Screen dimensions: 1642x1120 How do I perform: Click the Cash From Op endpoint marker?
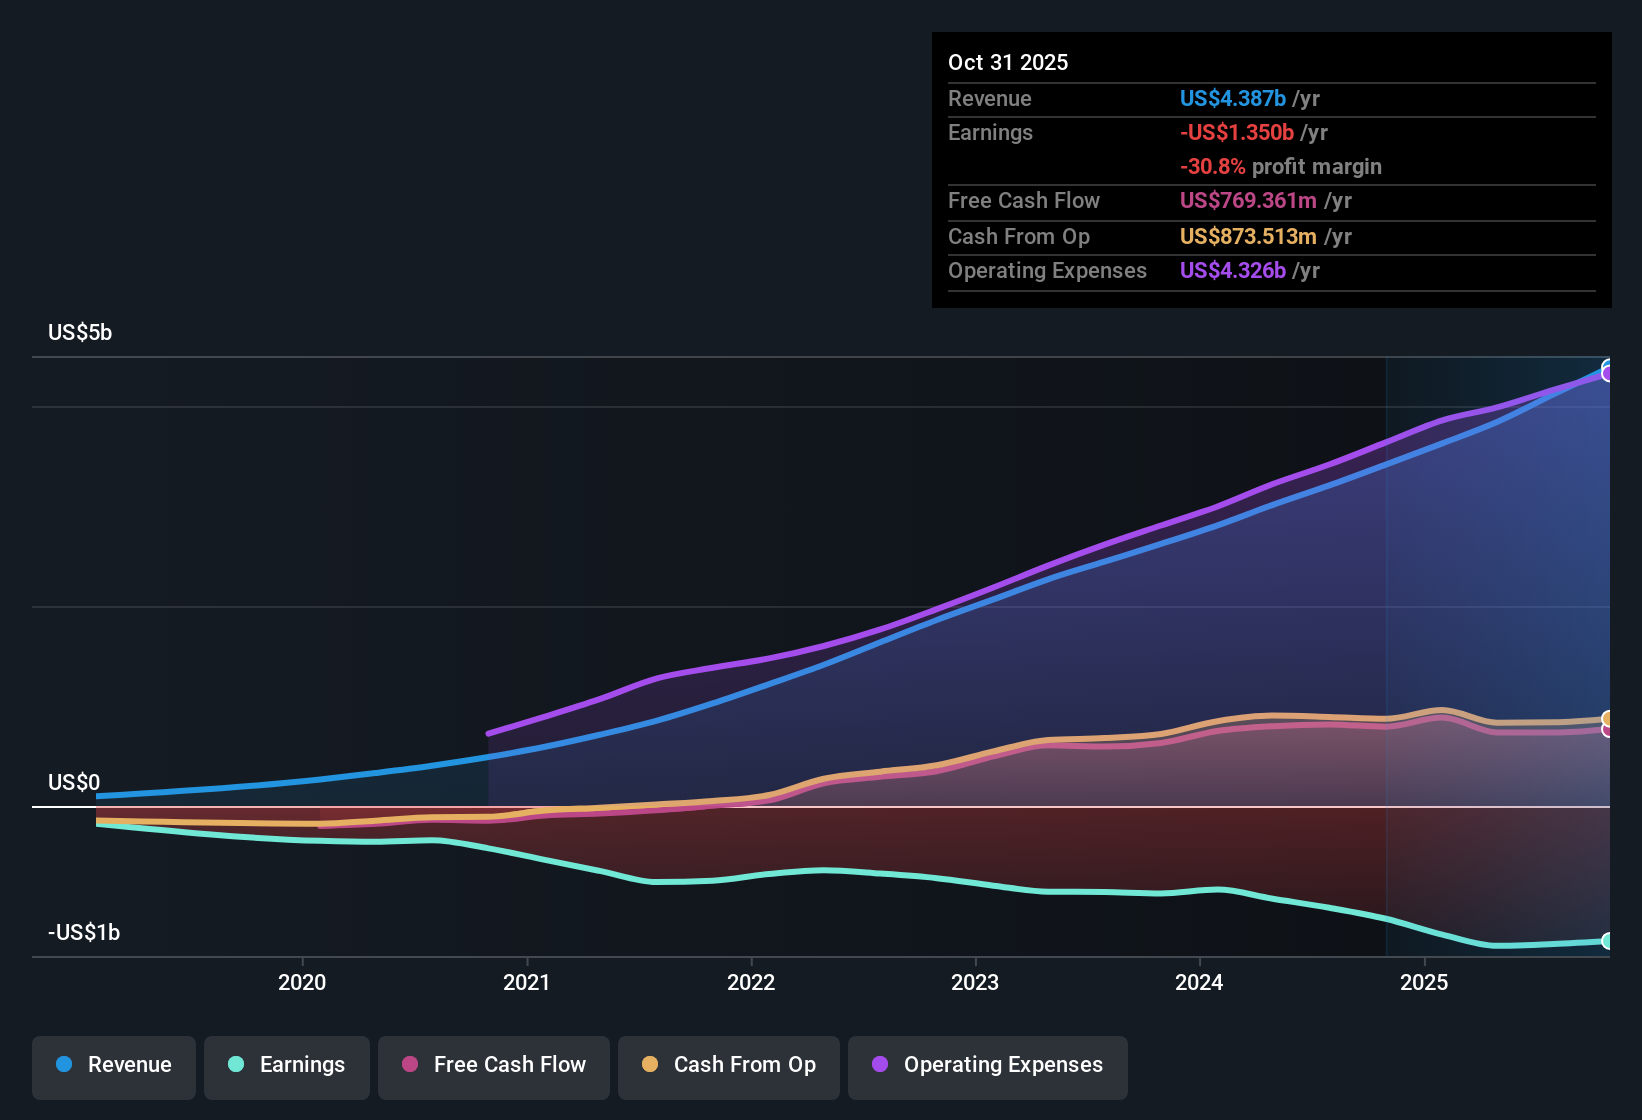tap(1607, 717)
